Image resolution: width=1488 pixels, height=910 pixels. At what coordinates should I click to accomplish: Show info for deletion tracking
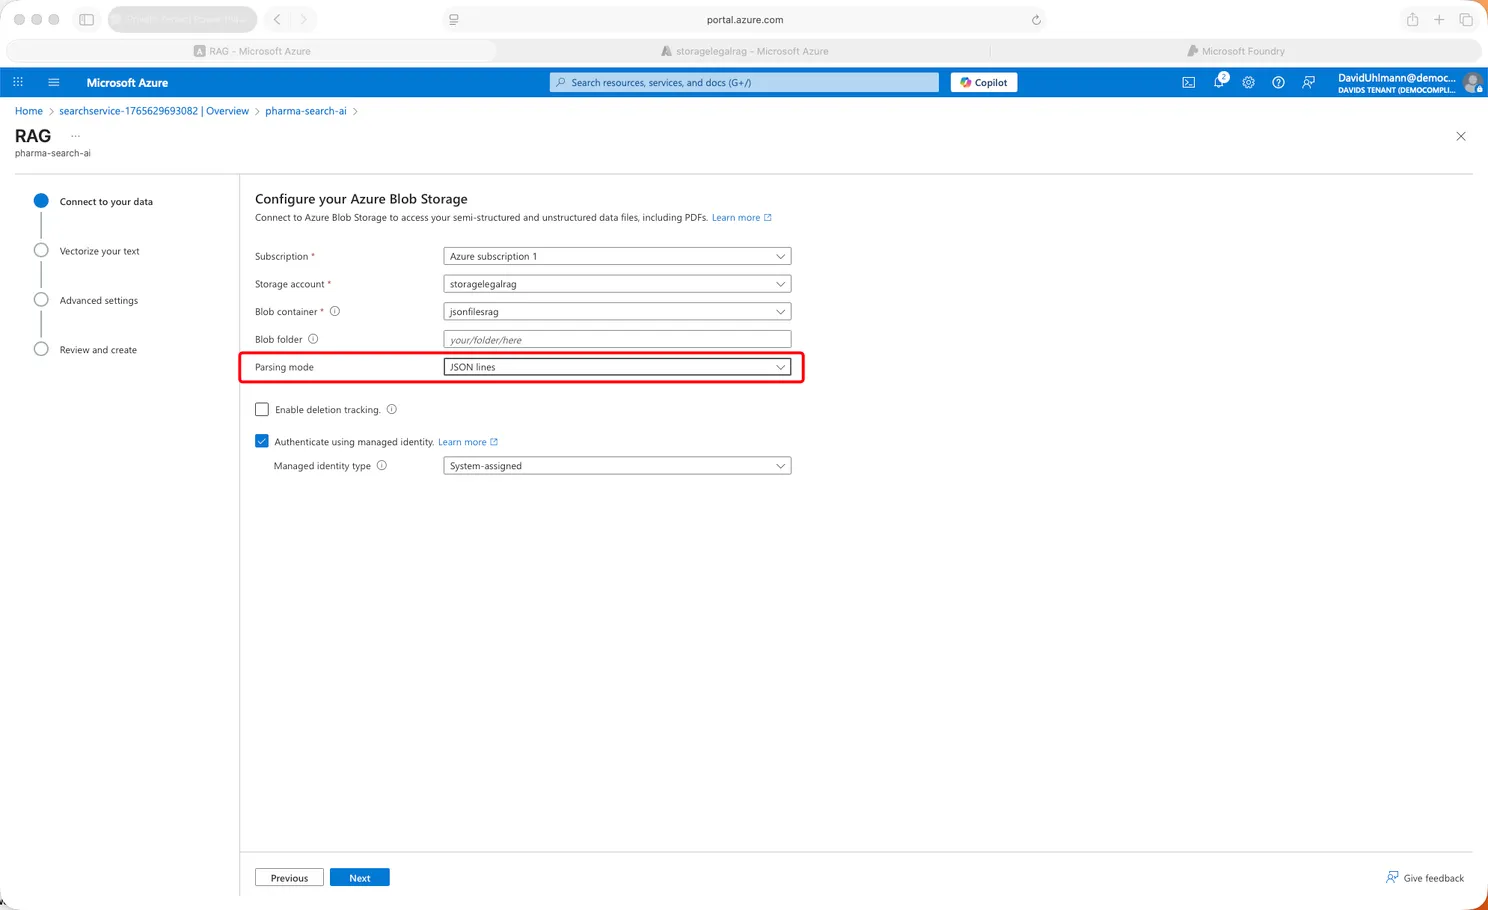[392, 409]
